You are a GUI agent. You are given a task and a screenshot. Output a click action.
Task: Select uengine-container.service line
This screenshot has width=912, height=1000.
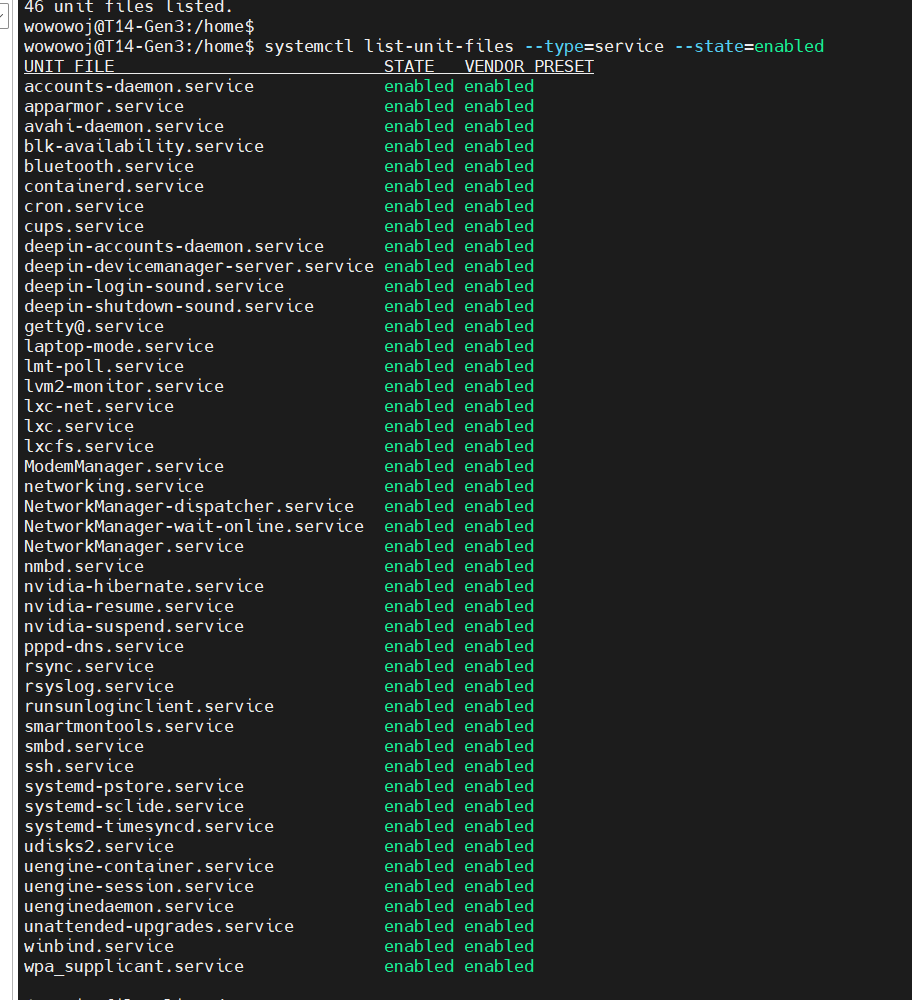(149, 866)
